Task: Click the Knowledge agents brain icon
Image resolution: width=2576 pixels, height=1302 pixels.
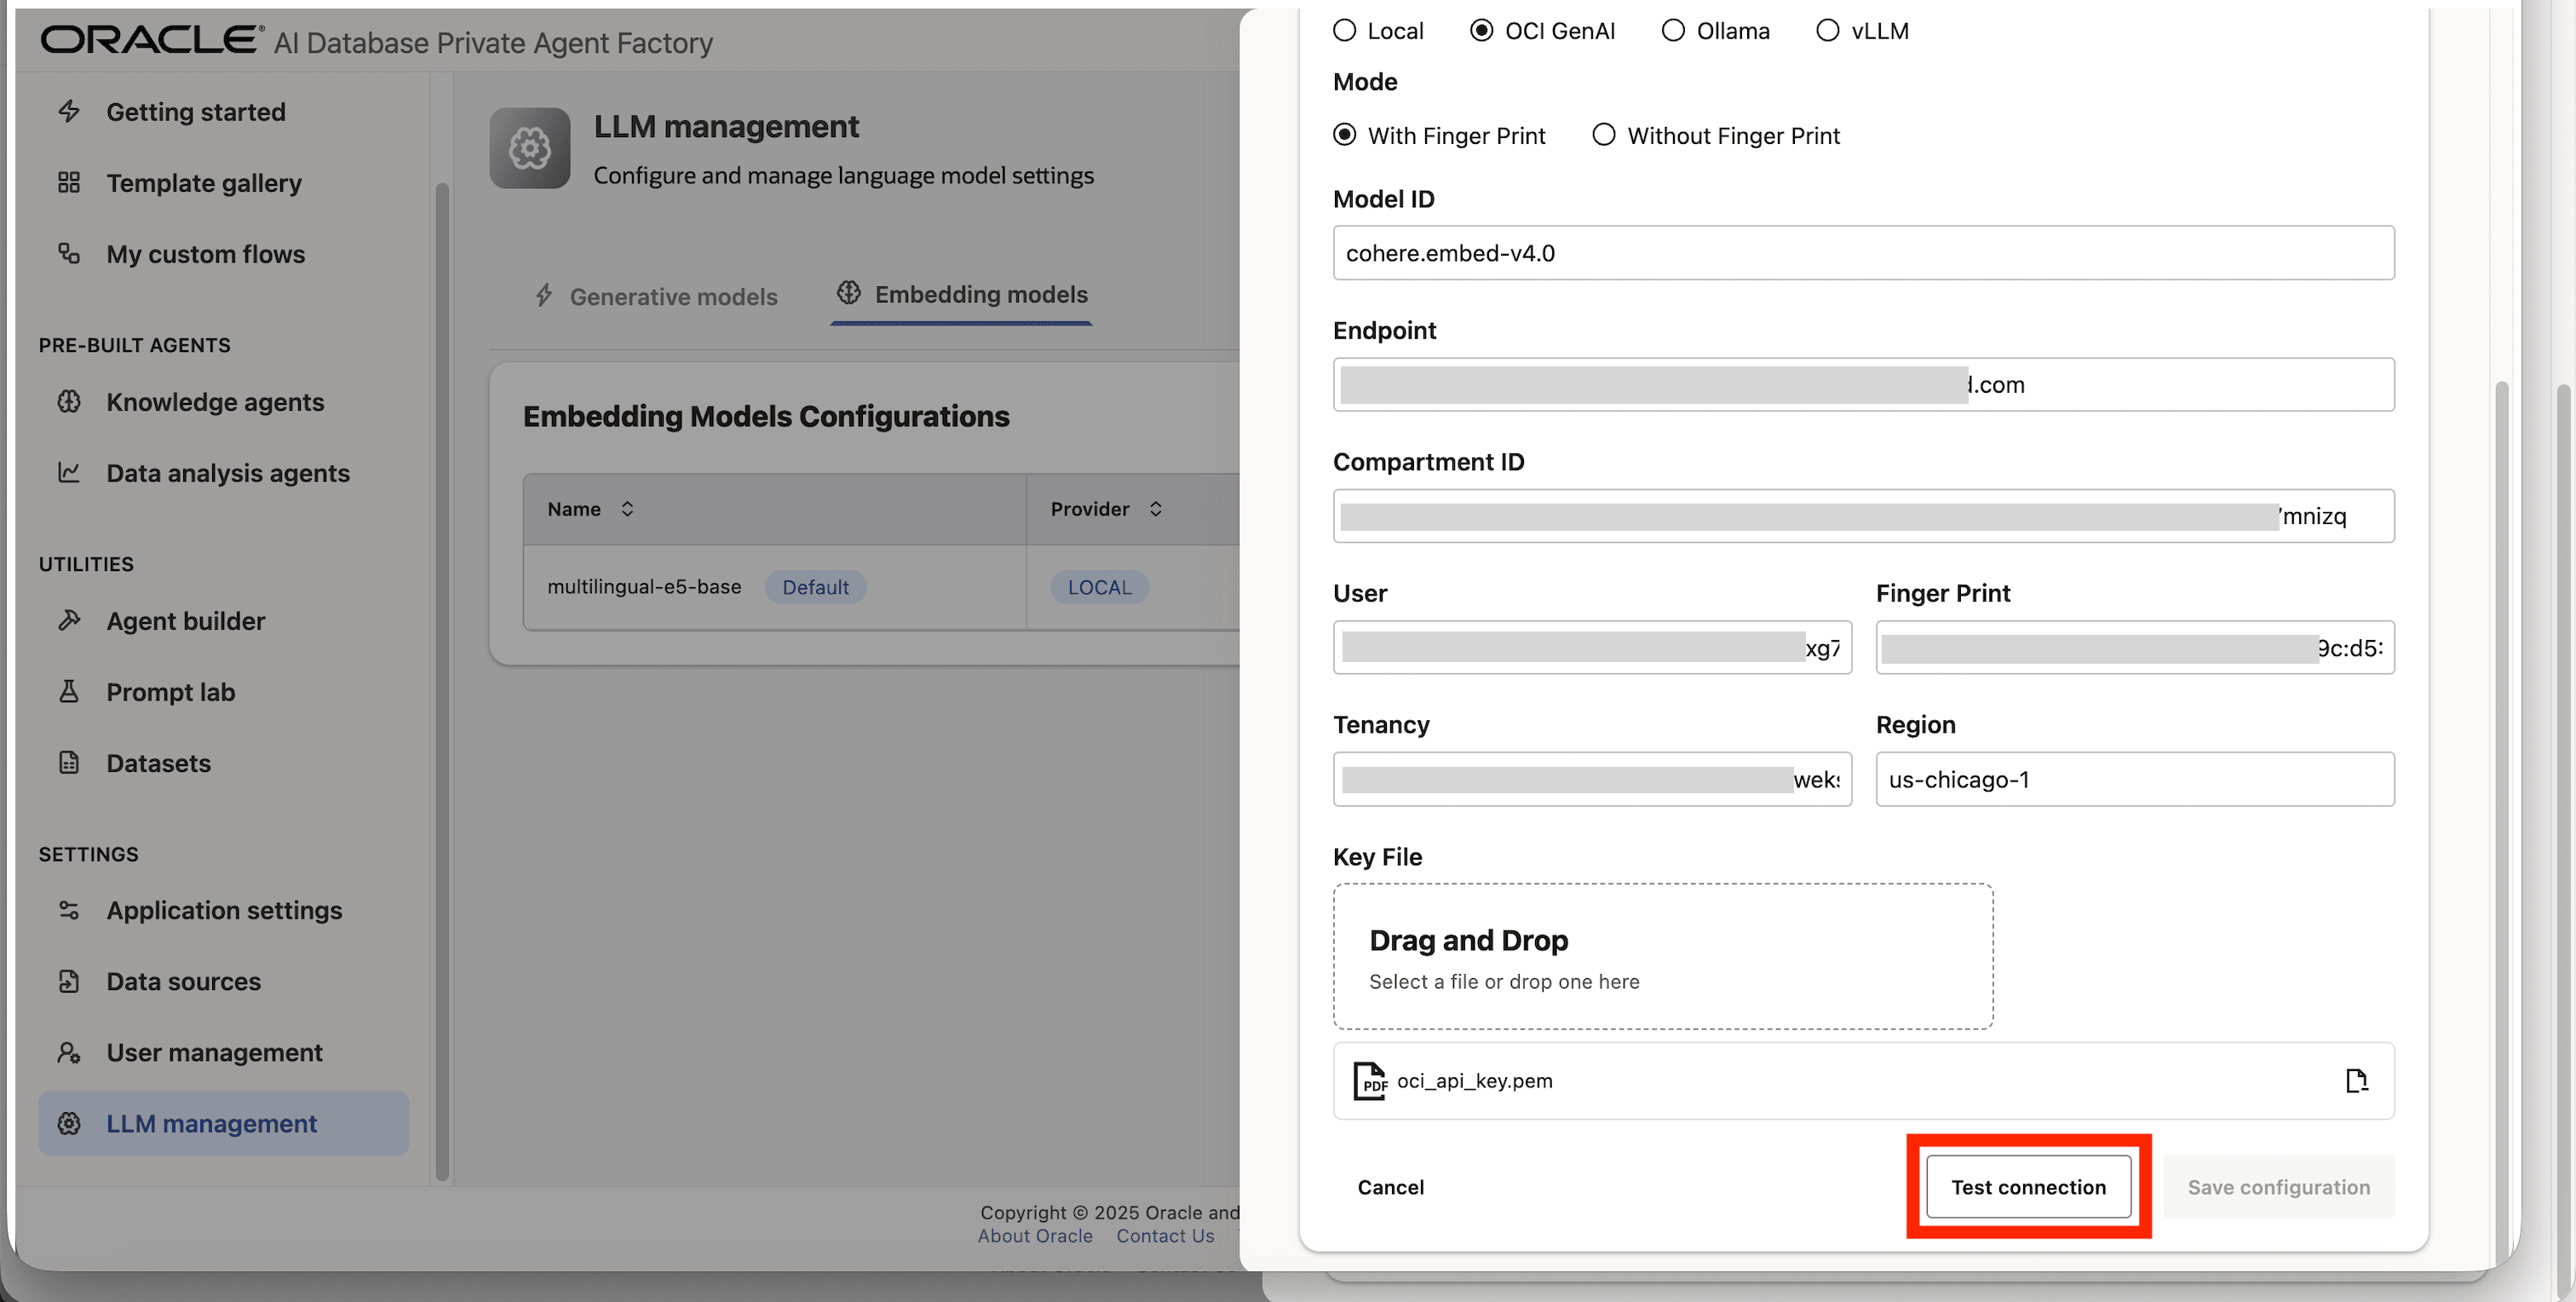Action: (68, 402)
